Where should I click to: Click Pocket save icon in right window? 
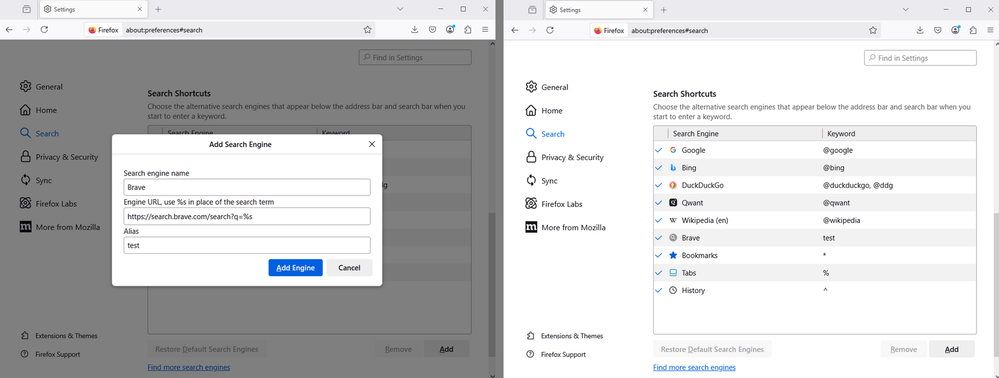(x=938, y=30)
